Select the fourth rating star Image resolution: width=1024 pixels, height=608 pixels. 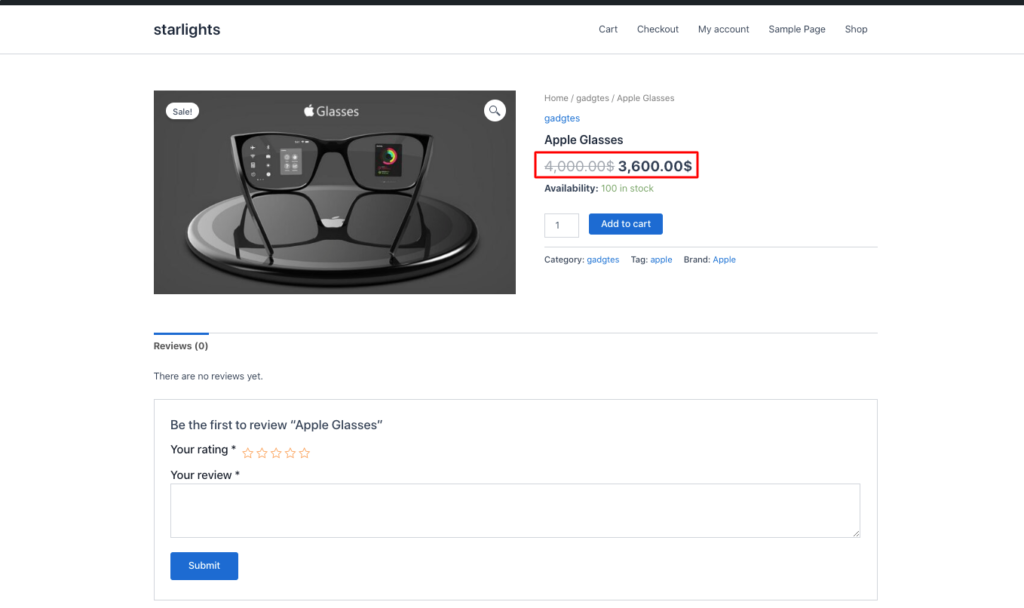point(290,453)
